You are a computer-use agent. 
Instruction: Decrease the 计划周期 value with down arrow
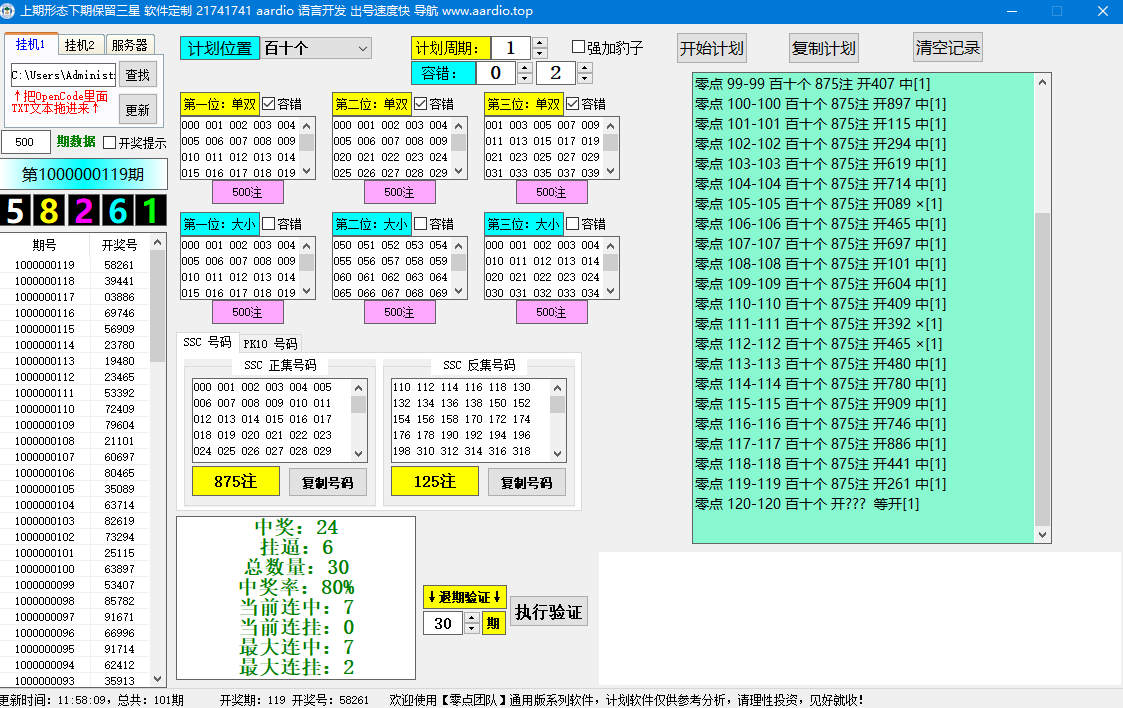(x=540, y=54)
